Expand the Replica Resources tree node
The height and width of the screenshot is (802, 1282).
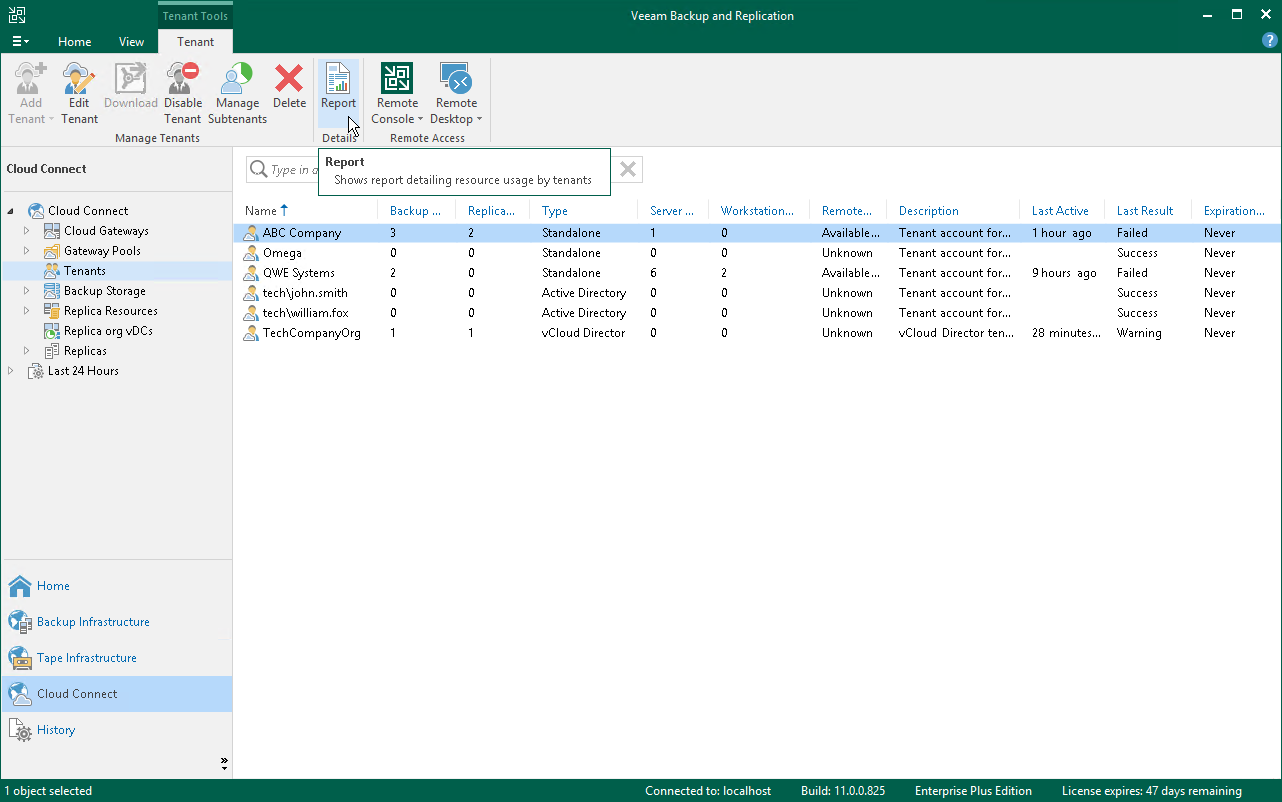tap(27, 311)
